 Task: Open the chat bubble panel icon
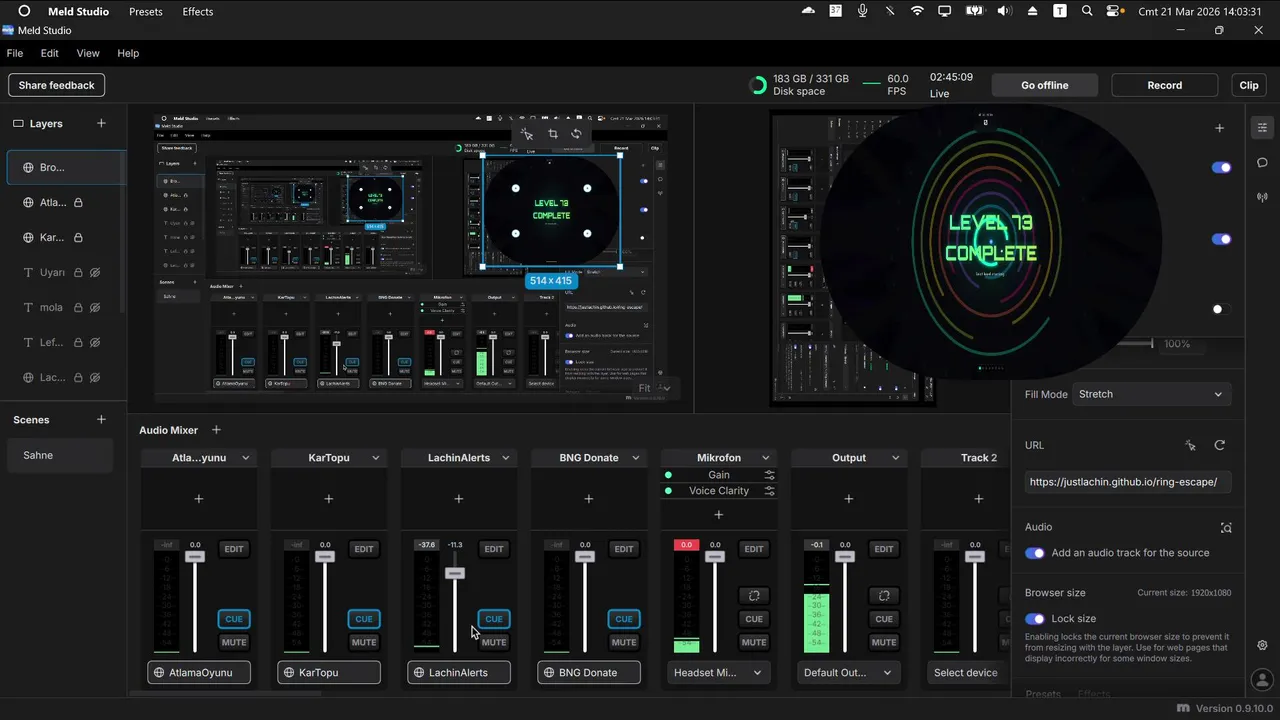pyautogui.click(x=1262, y=162)
